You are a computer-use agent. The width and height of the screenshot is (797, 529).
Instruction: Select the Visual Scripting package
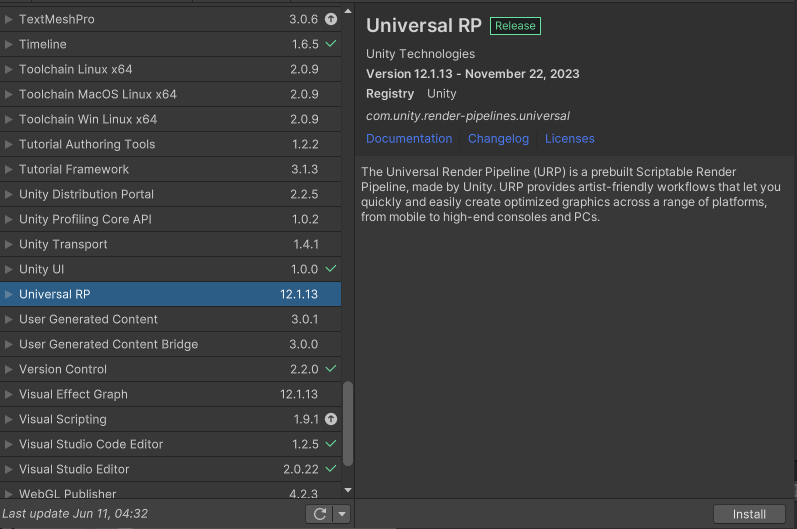pyautogui.click(x=170, y=419)
